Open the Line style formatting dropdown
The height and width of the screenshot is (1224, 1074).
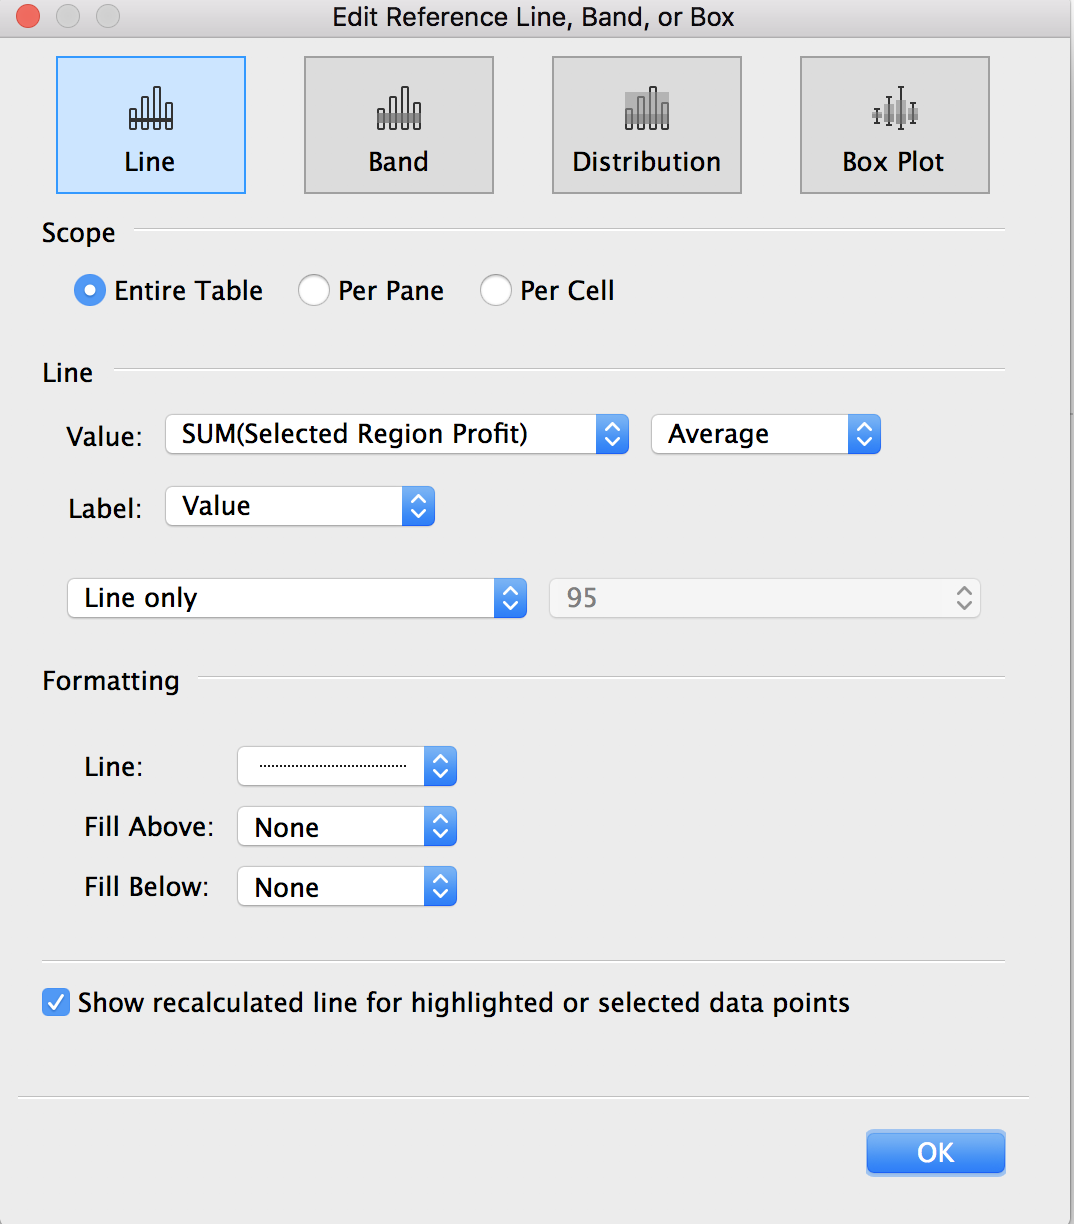coord(347,767)
